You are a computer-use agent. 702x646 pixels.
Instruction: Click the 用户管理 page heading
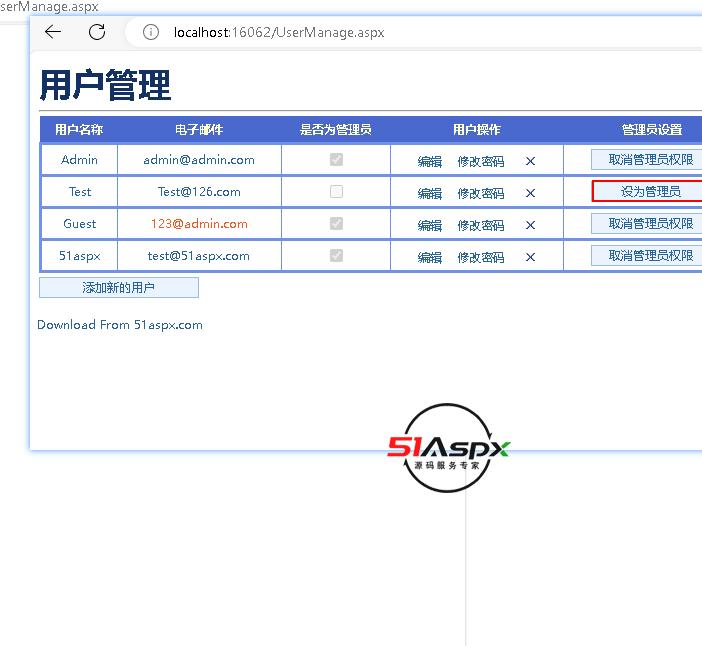(x=106, y=85)
